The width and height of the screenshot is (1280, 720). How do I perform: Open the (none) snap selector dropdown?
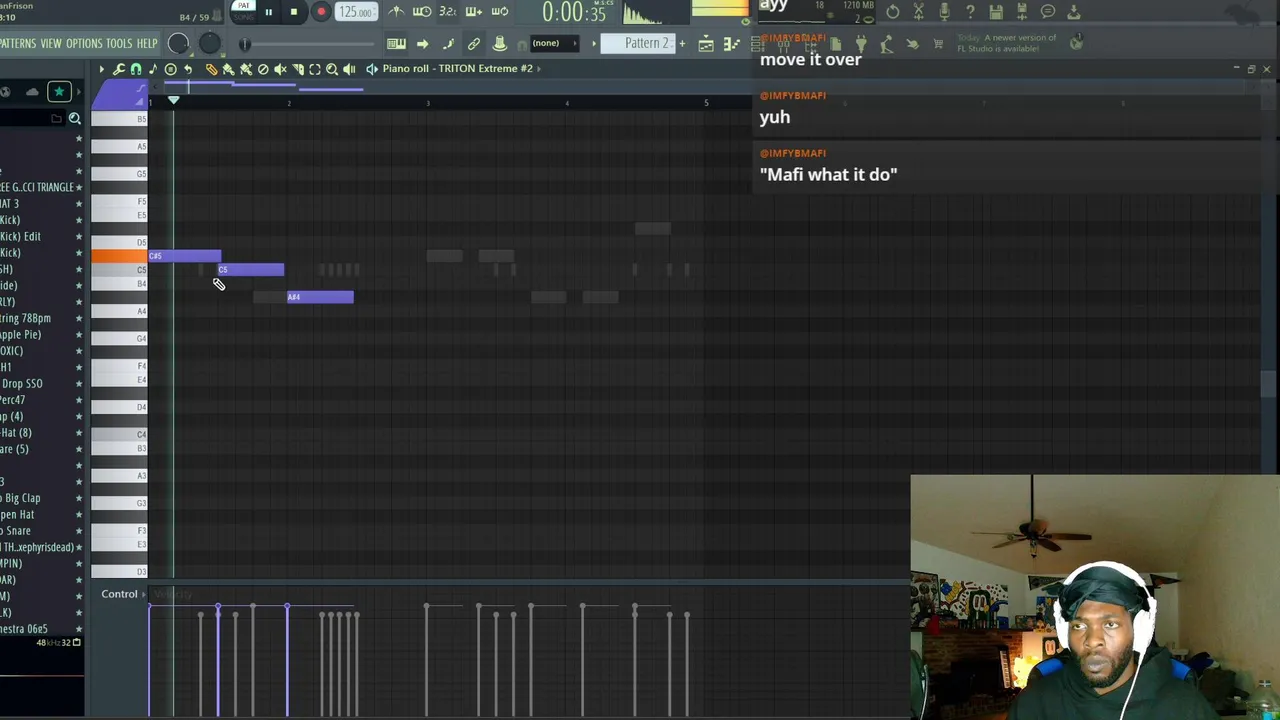tap(553, 43)
